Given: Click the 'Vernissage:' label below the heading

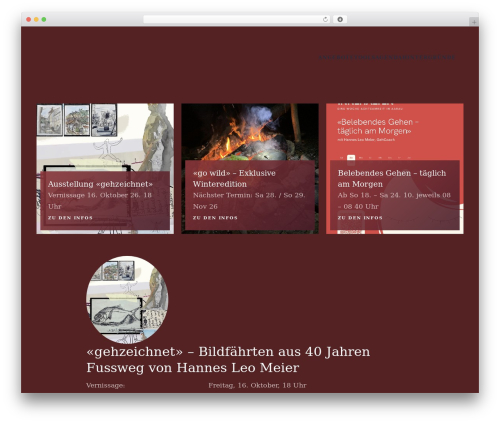Looking at the screenshot, I should tap(105, 385).
